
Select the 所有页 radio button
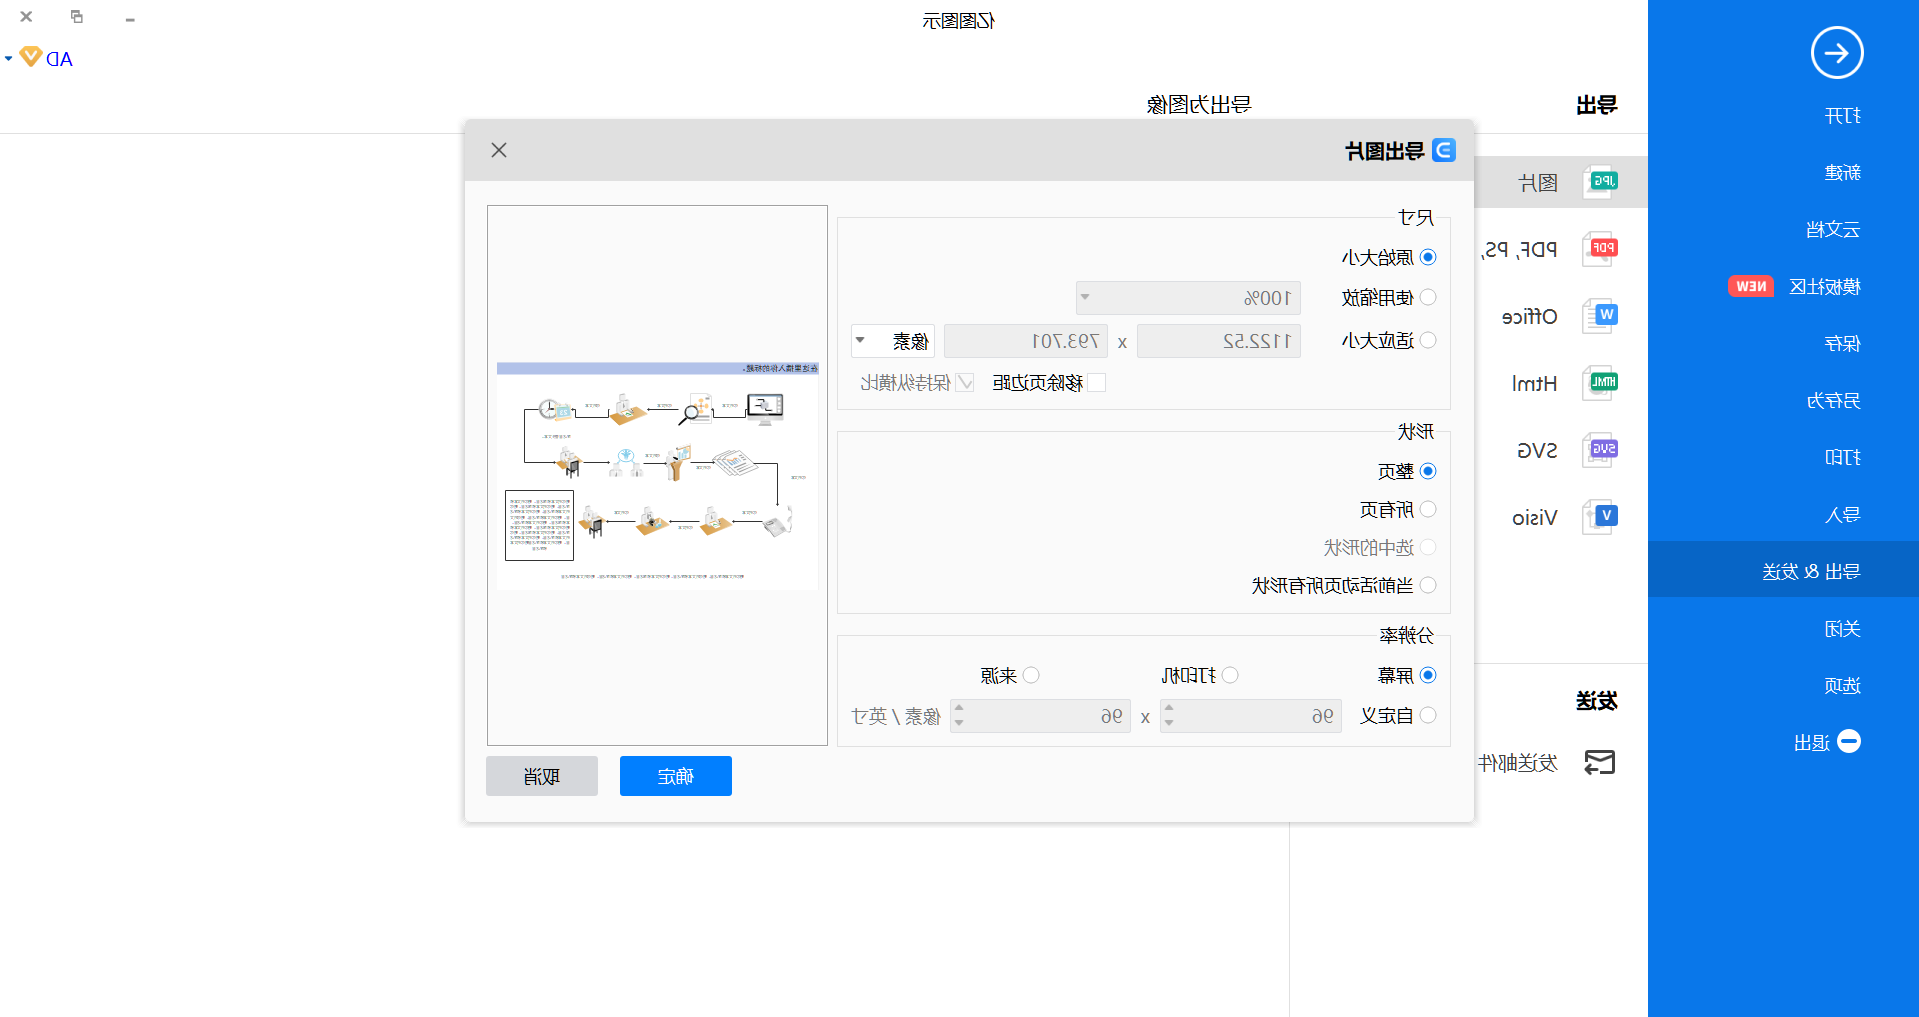(x=1428, y=509)
